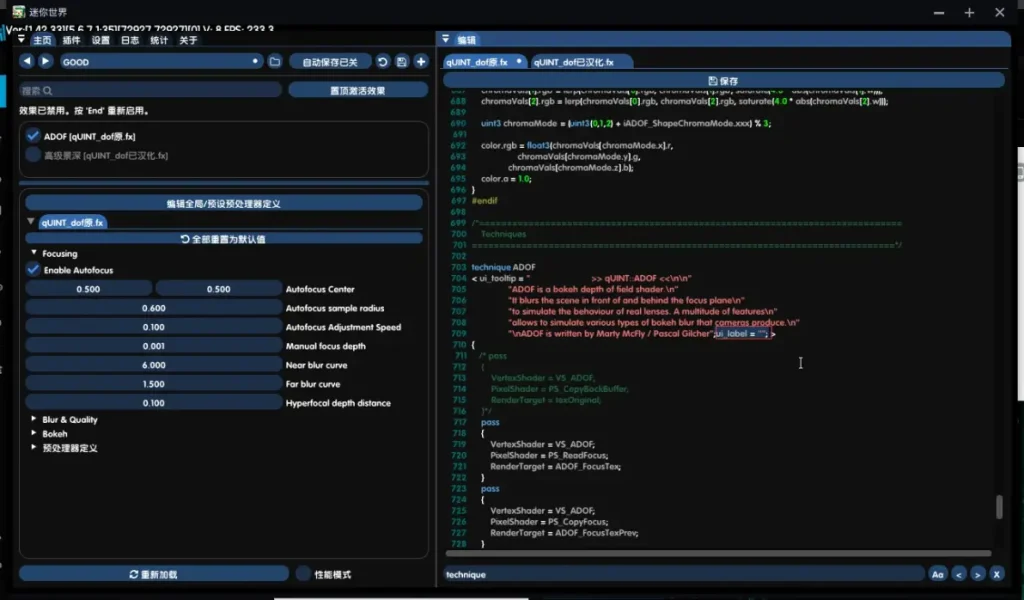Close the technique search bar with X
1024x600 pixels.
pyautogui.click(x=996, y=574)
